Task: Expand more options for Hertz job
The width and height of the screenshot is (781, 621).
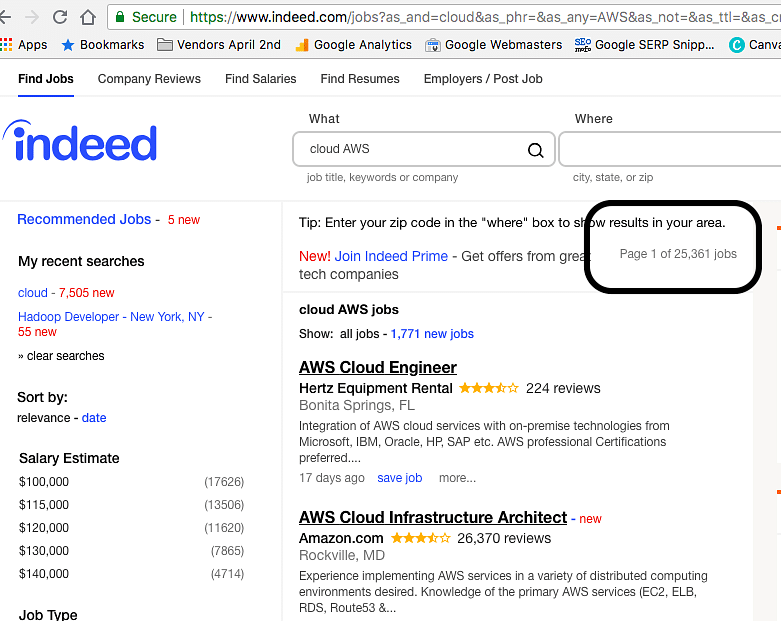Action: tap(457, 478)
